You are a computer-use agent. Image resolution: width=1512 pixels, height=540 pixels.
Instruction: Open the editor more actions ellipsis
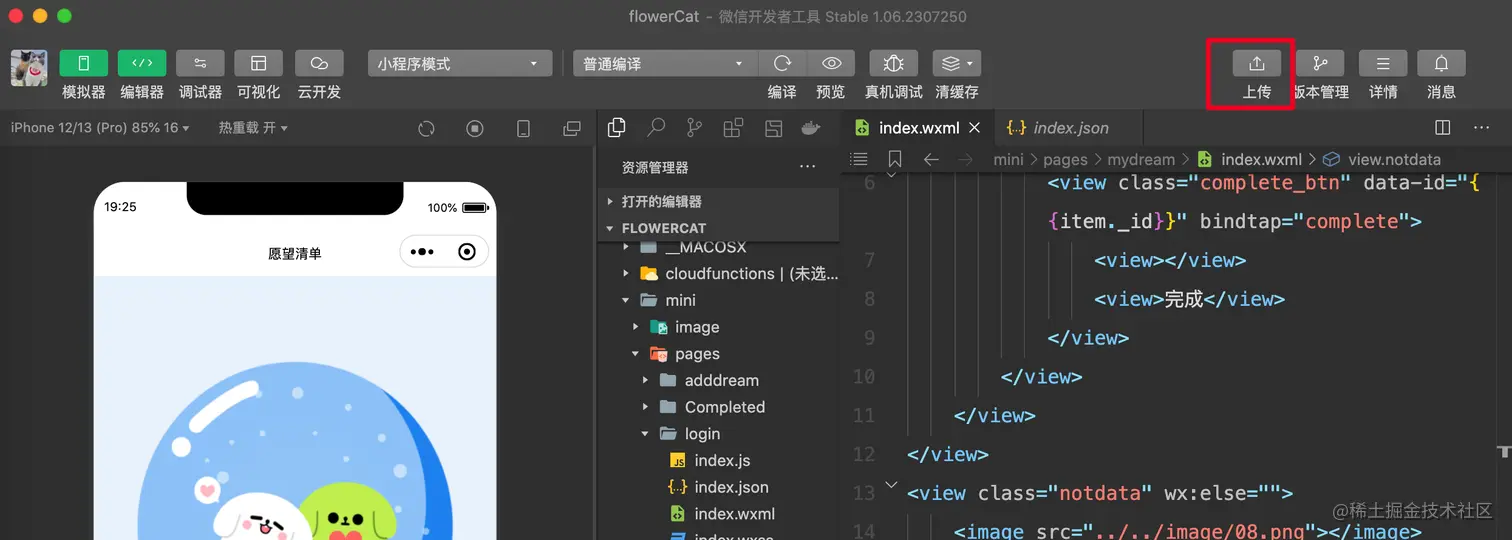pyautogui.click(x=1482, y=128)
